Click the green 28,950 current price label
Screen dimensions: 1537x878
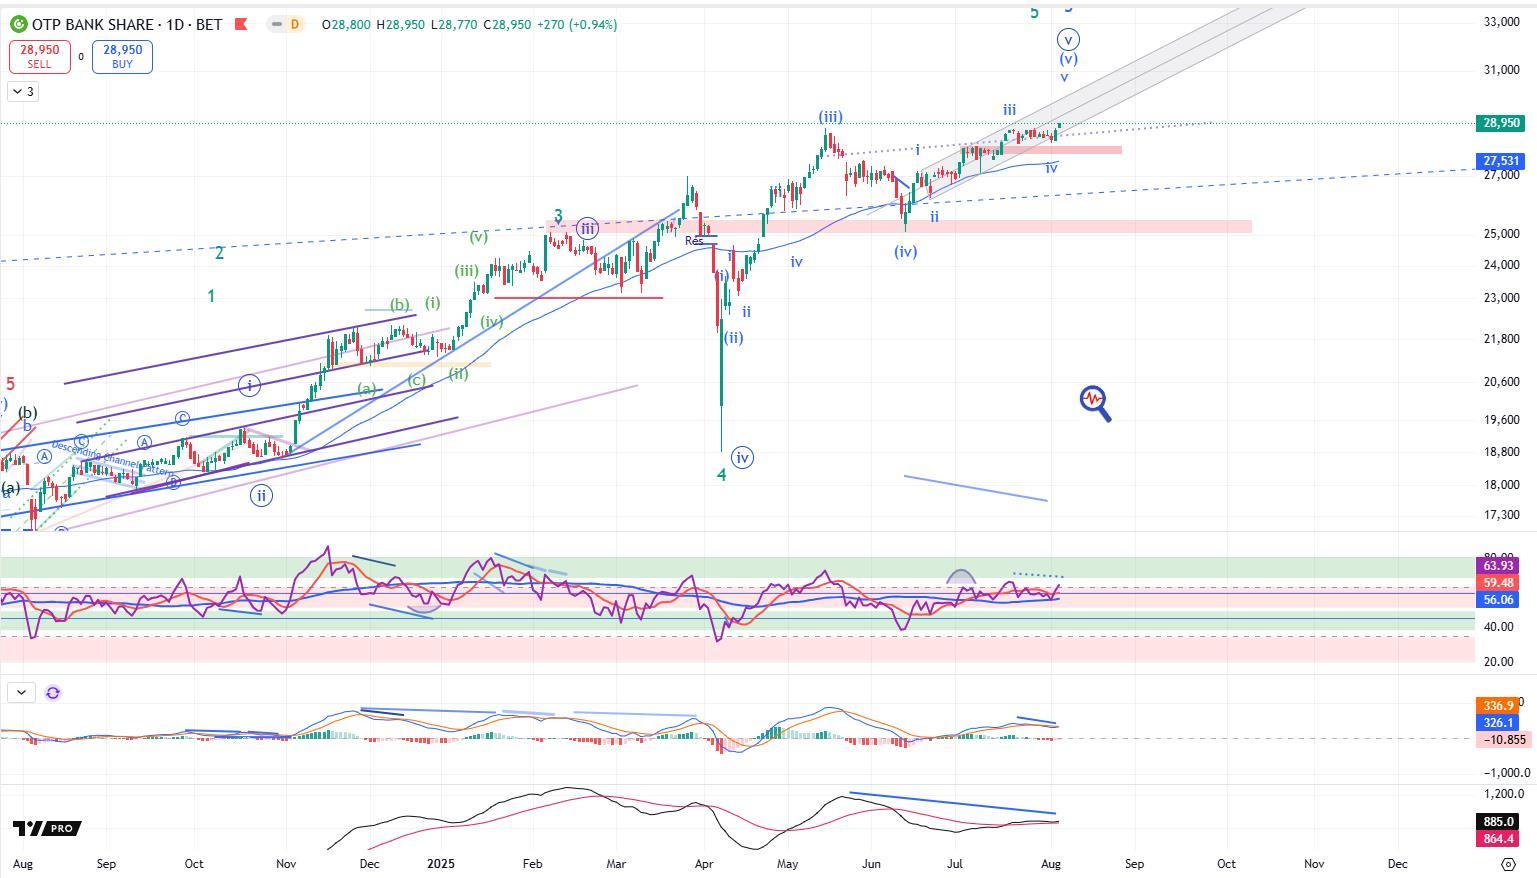(x=1501, y=123)
